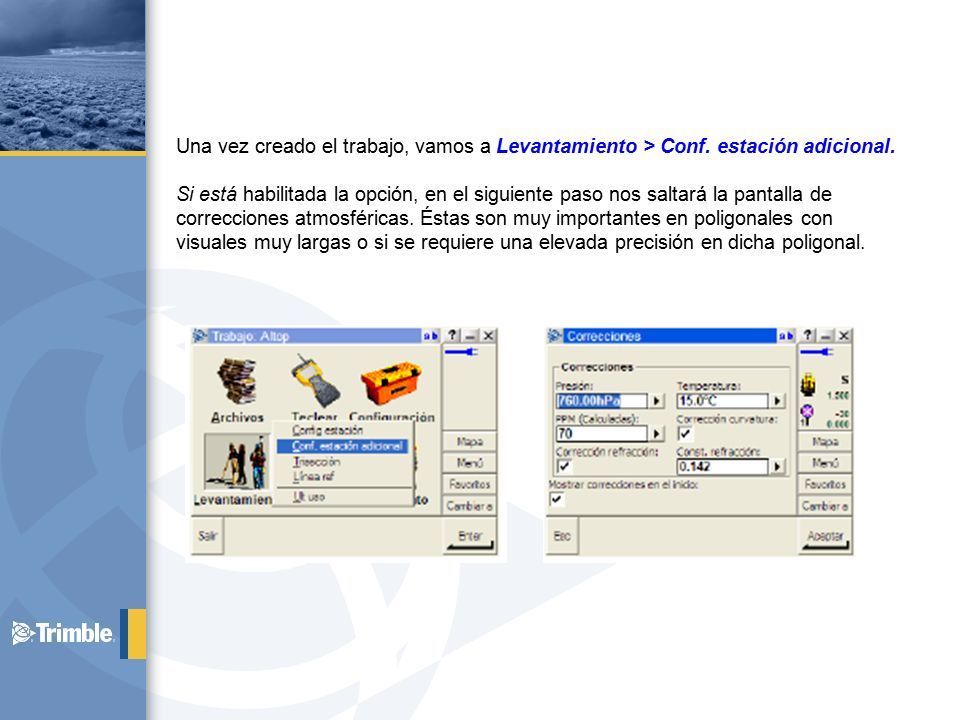Open the Teclear handheld controller icon
Viewport: 960px width, 720px height.
tap(315, 381)
